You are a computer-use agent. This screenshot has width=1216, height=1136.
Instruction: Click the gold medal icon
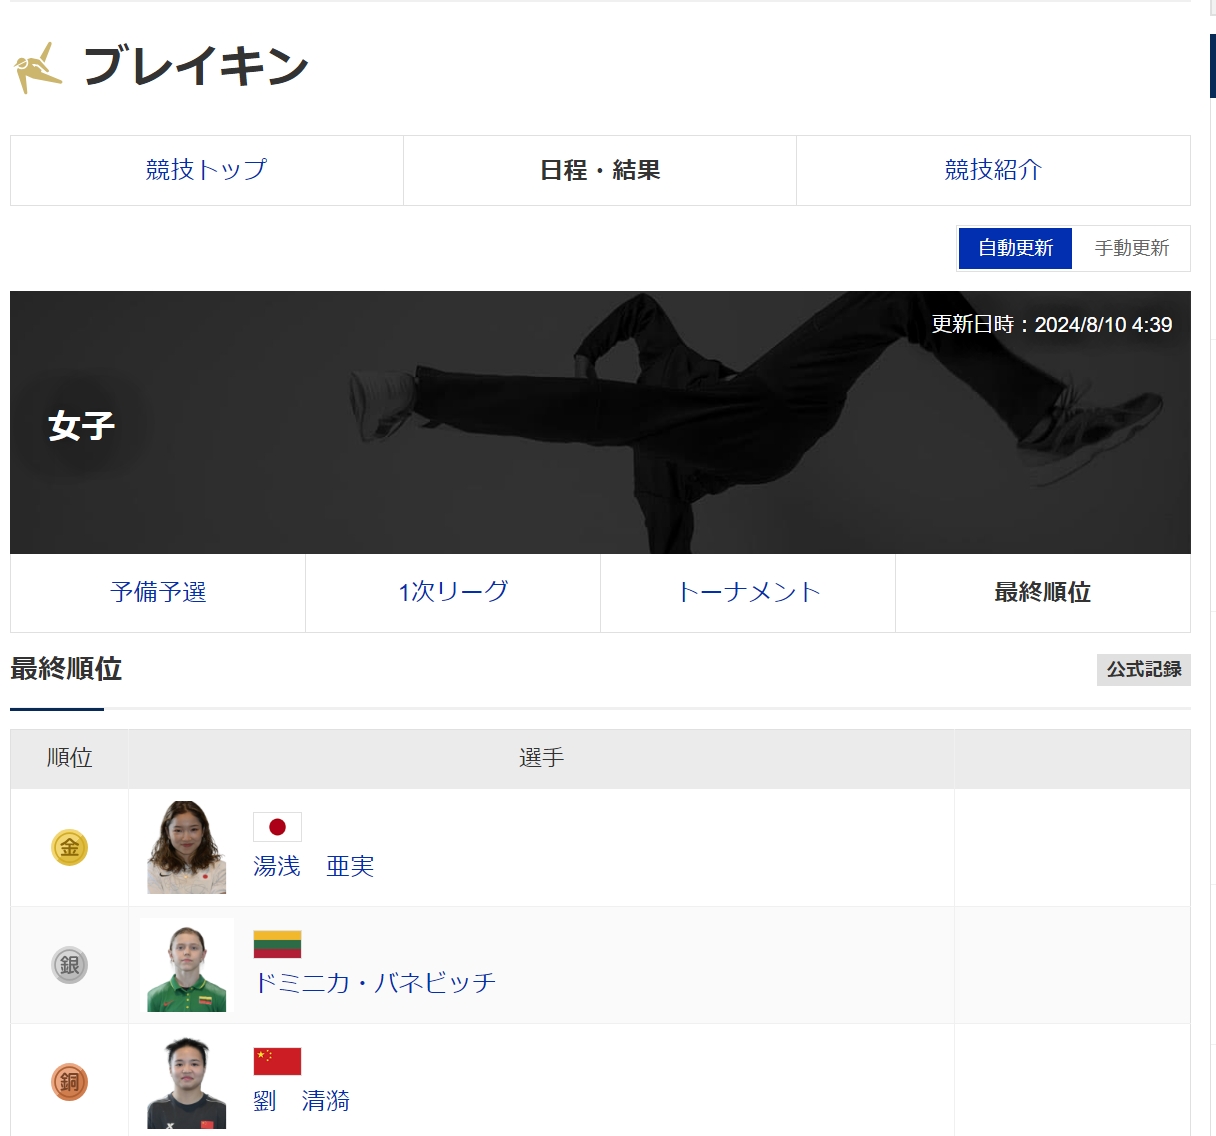(x=70, y=848)
